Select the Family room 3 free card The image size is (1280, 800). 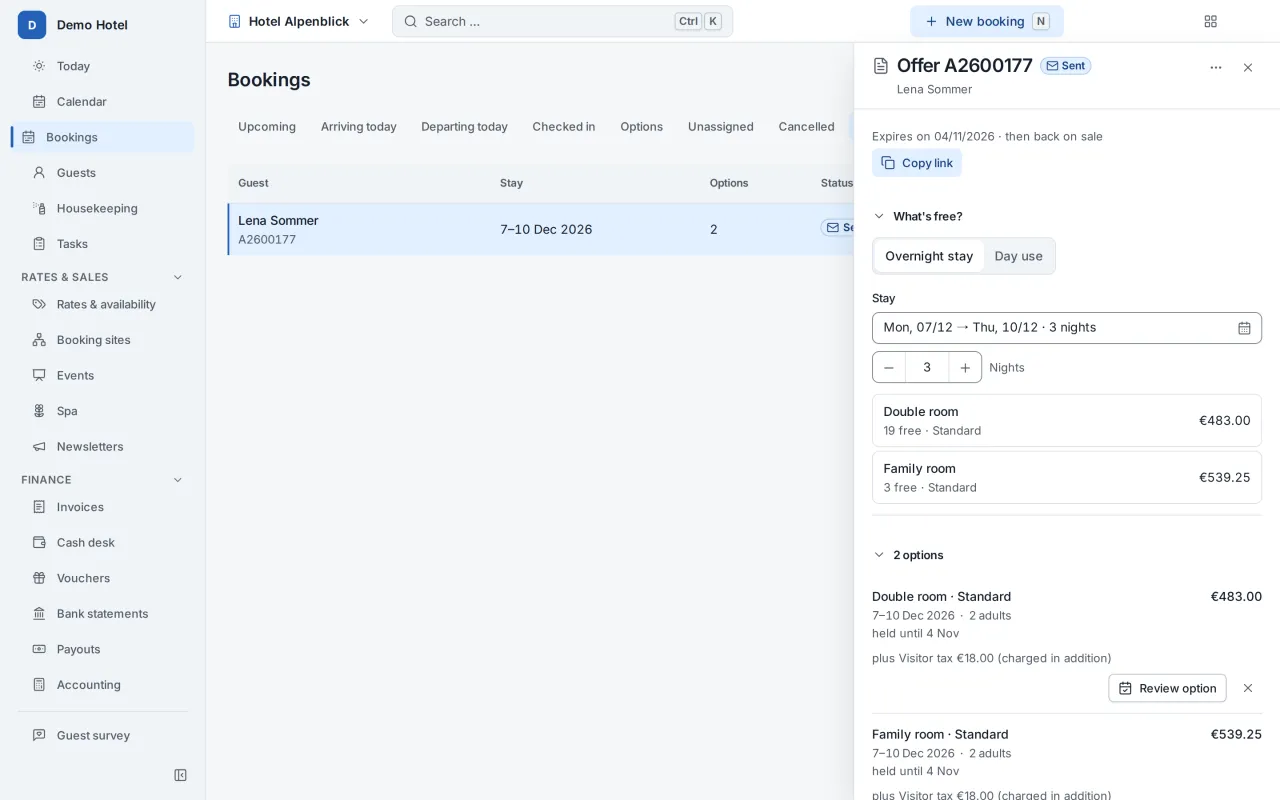pyautogui.click(x=1067, y=478)
